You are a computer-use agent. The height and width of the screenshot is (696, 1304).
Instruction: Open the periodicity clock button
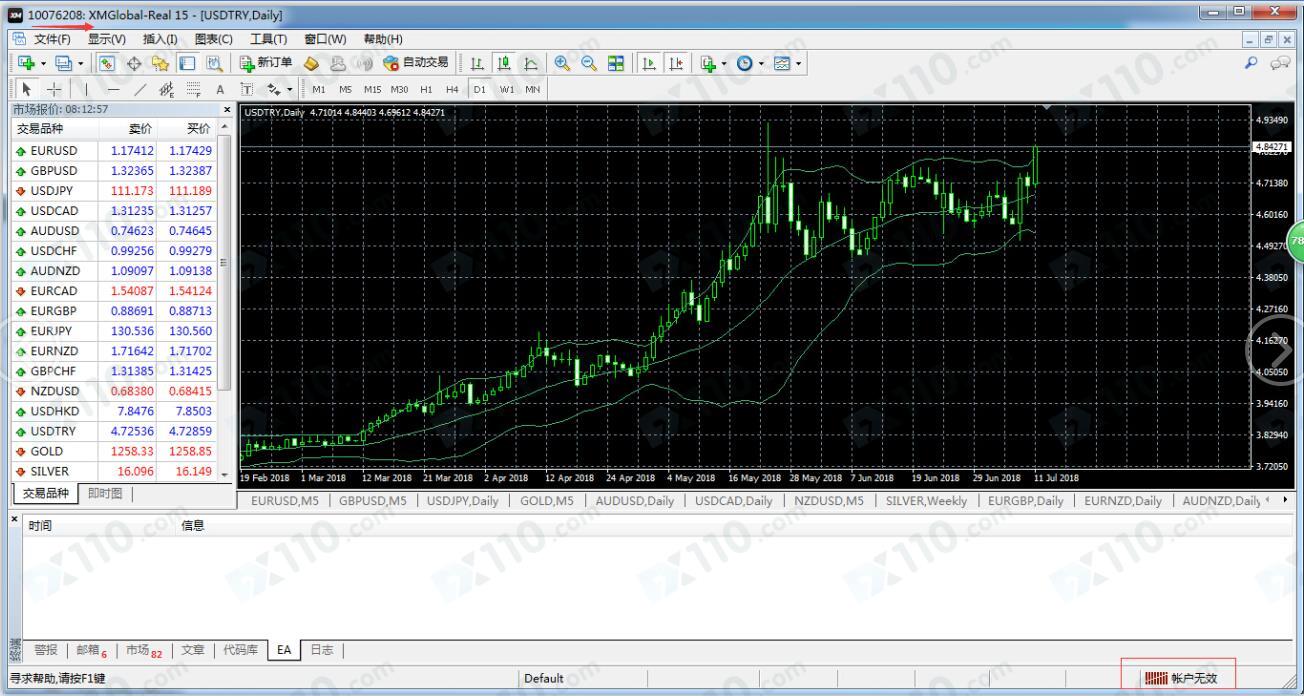pyautogui.click(x=745, y=63)
